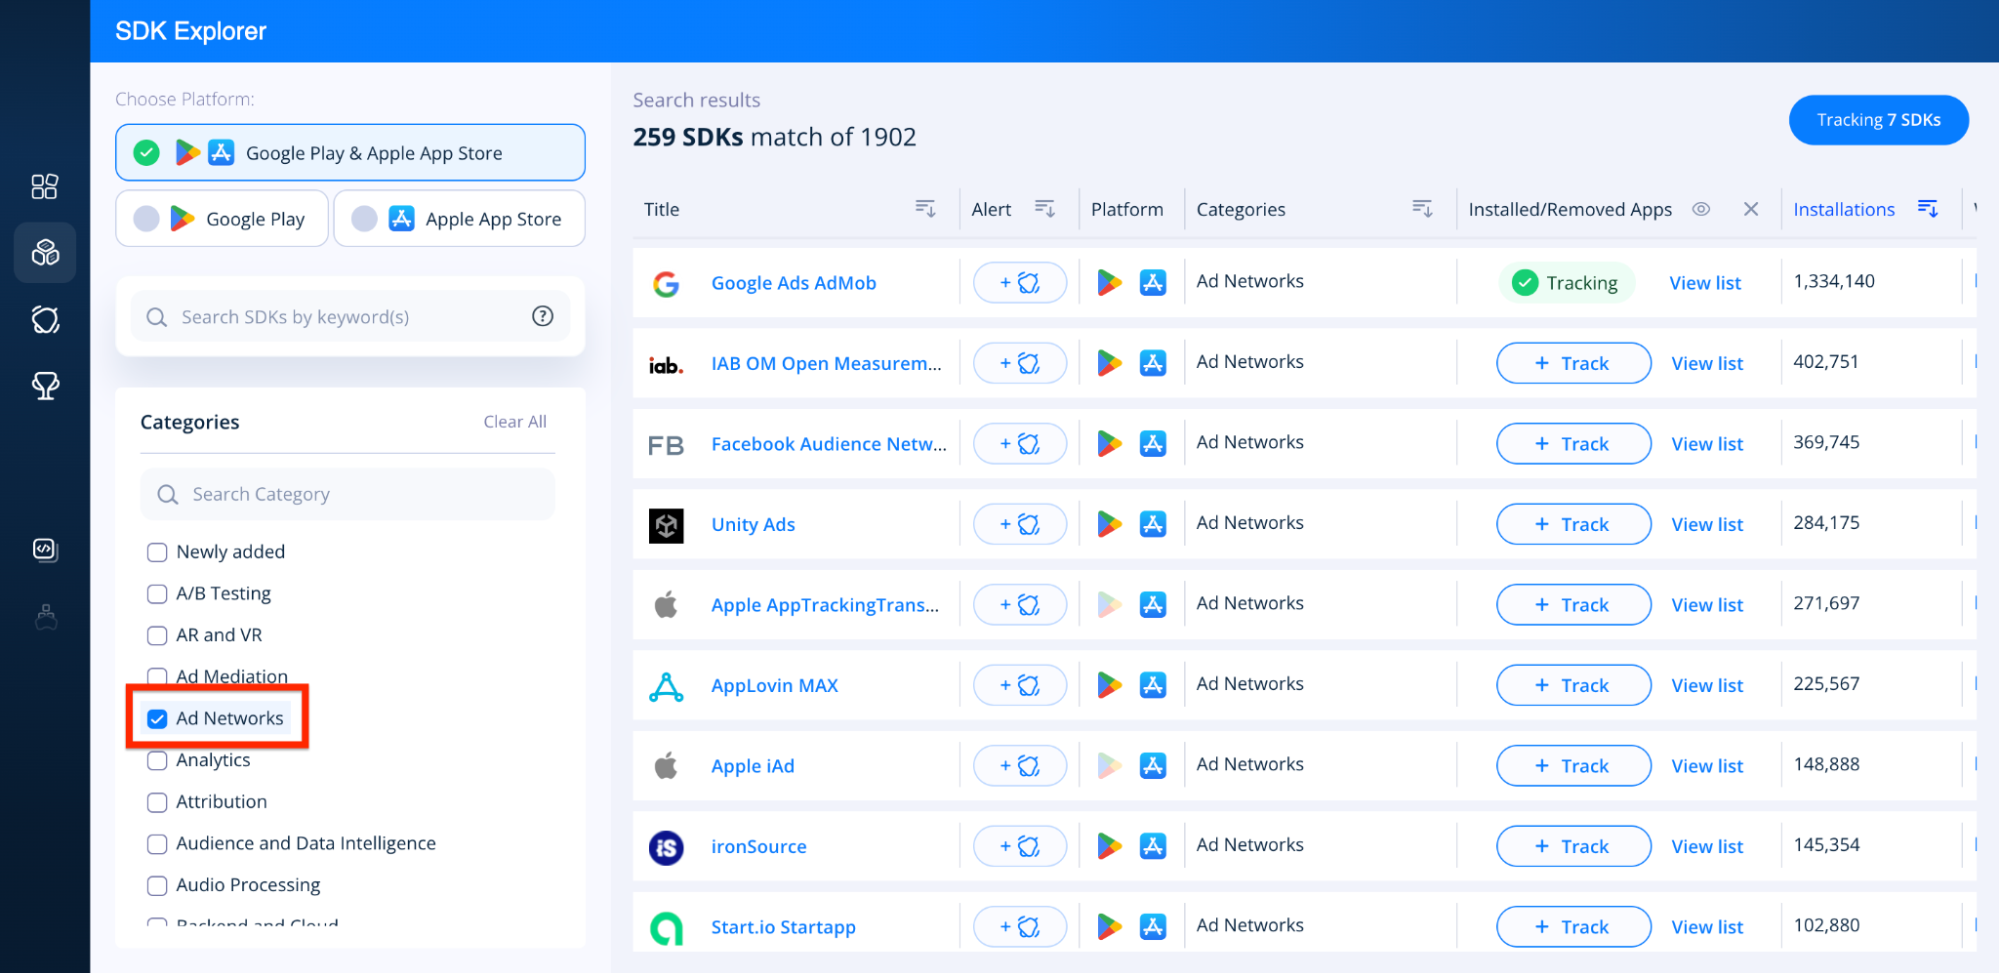Open the trophy icon in sidebar

[45, 386]
